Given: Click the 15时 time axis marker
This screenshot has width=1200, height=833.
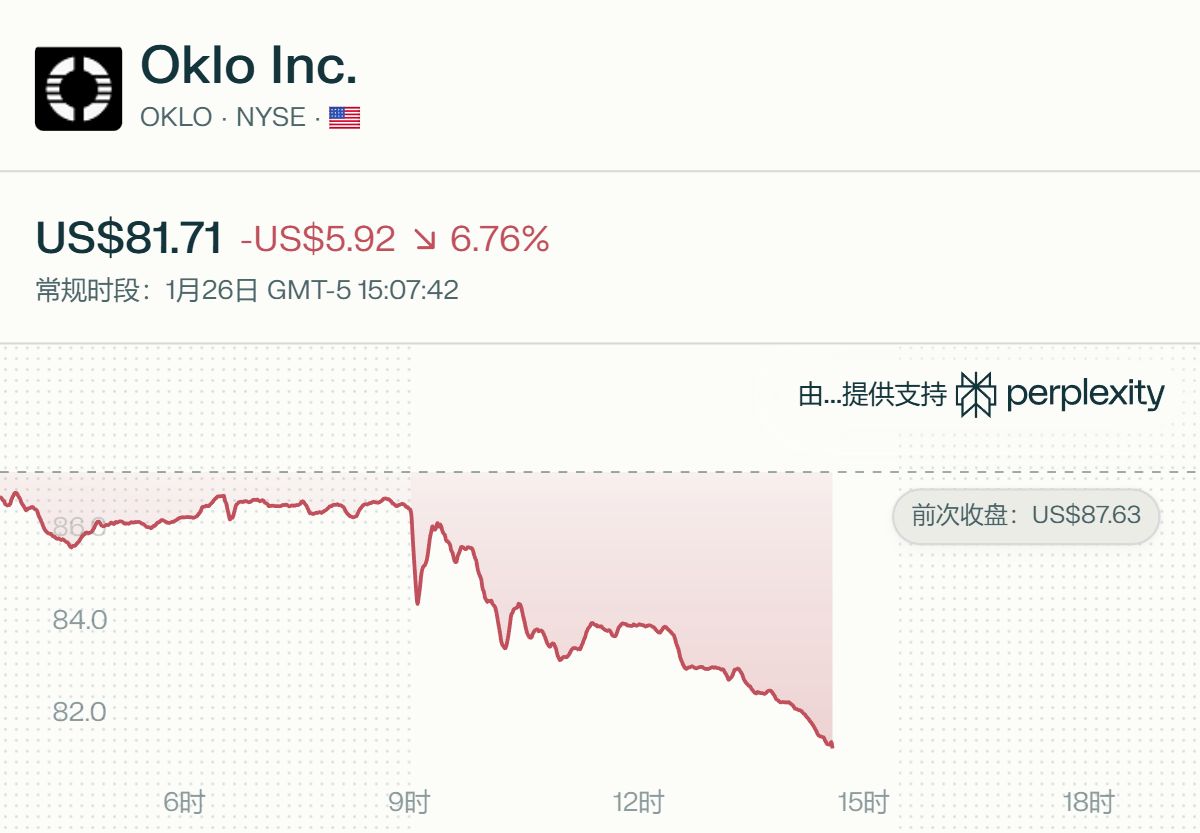Looking at the screenshot, I should (x=863, y=802).
